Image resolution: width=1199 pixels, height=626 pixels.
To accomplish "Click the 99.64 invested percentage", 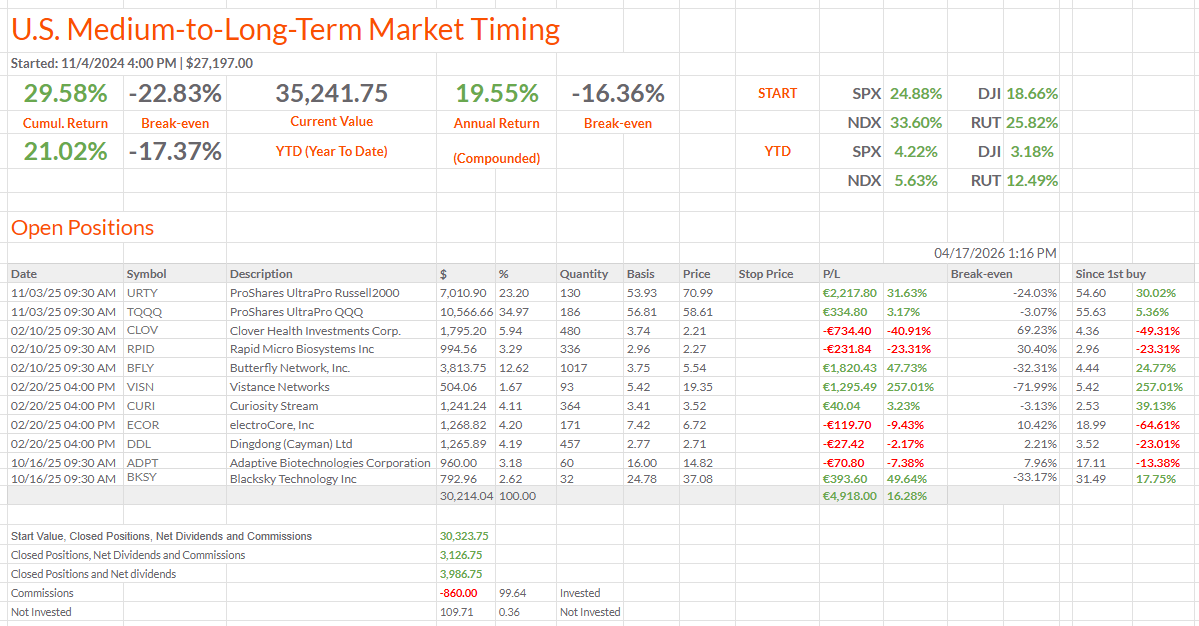I will (x=512, y=593).
